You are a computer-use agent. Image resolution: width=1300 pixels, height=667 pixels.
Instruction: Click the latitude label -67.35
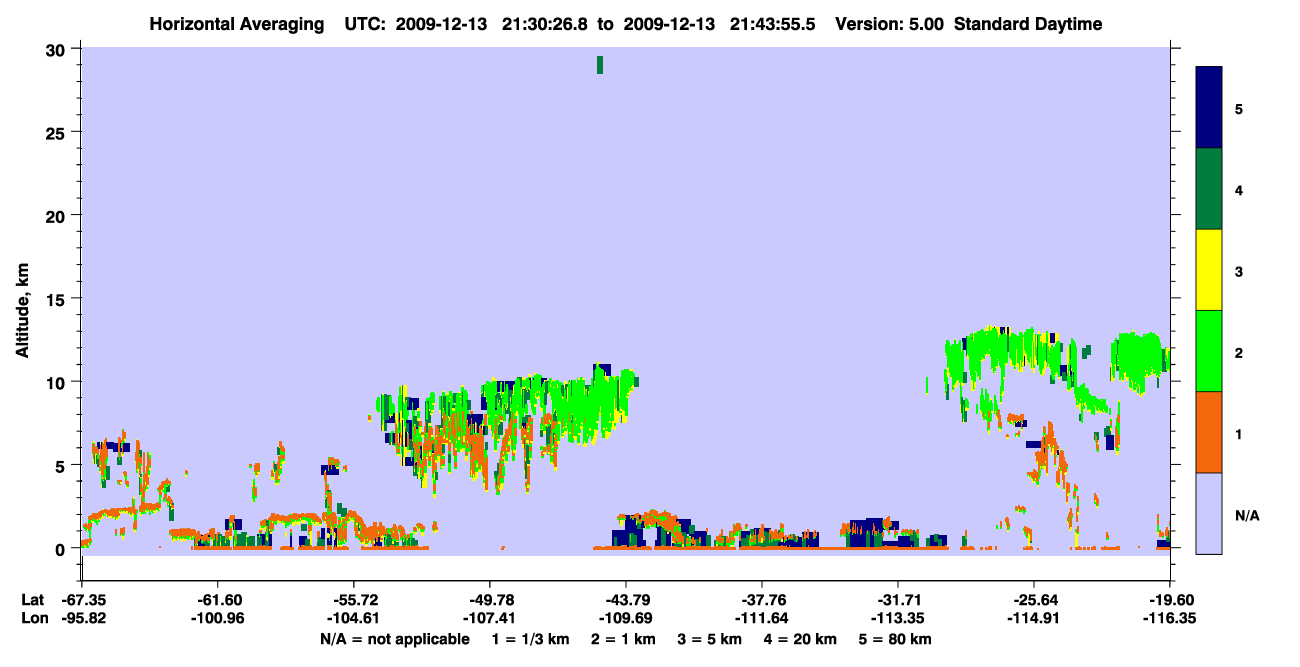pyautogui.click(x=82, y=600)
